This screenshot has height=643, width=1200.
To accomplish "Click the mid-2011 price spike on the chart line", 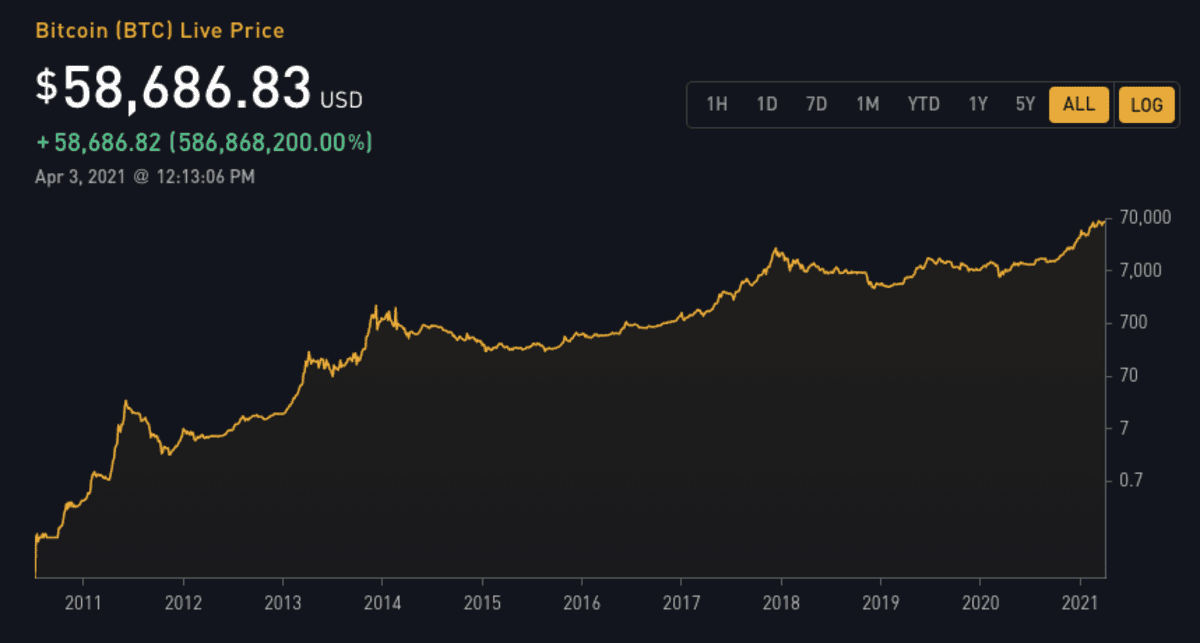I will click(x=125, y=401).
